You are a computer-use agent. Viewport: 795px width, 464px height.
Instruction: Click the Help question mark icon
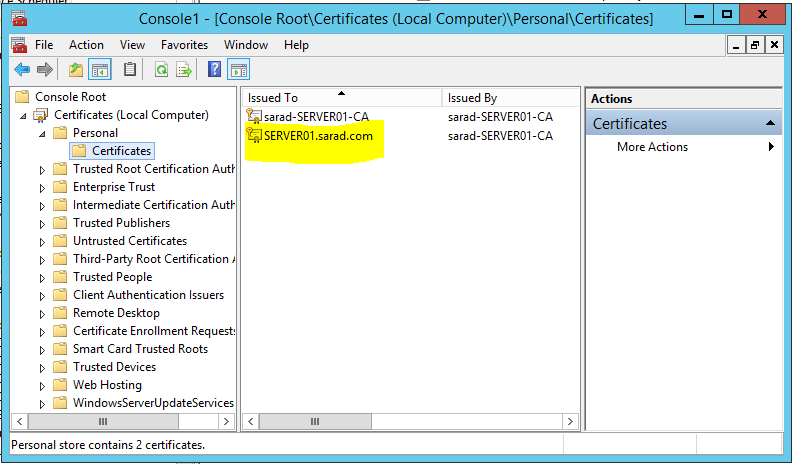coord(214,69)
